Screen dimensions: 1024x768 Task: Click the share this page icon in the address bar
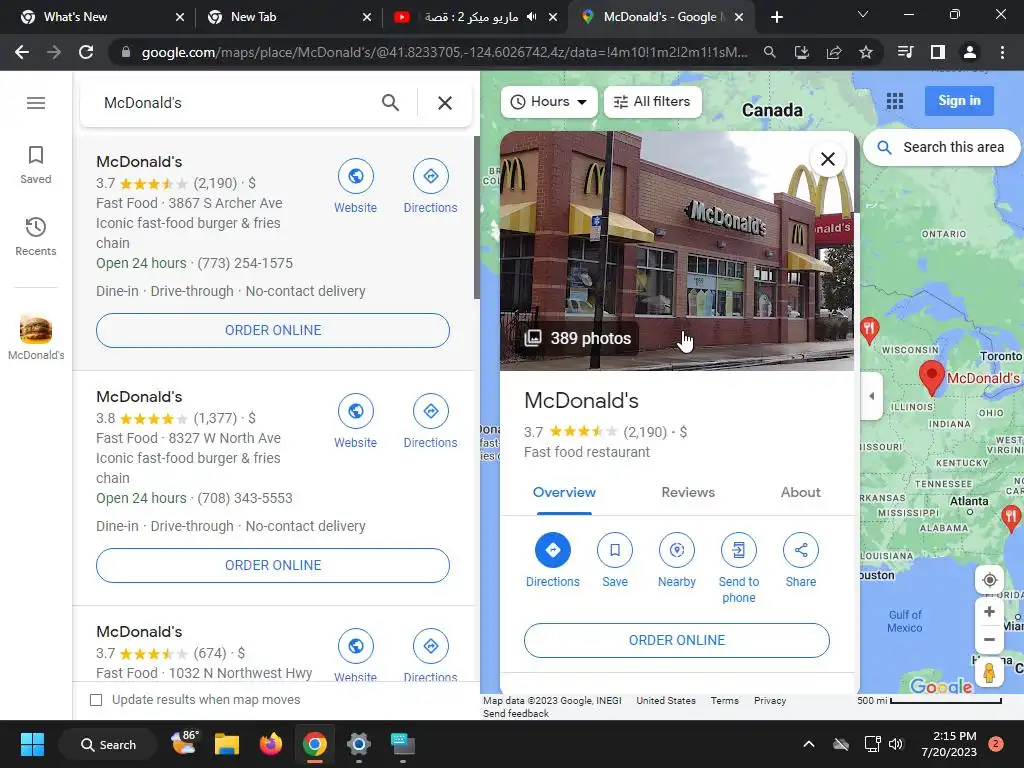[x=834, y=52]
